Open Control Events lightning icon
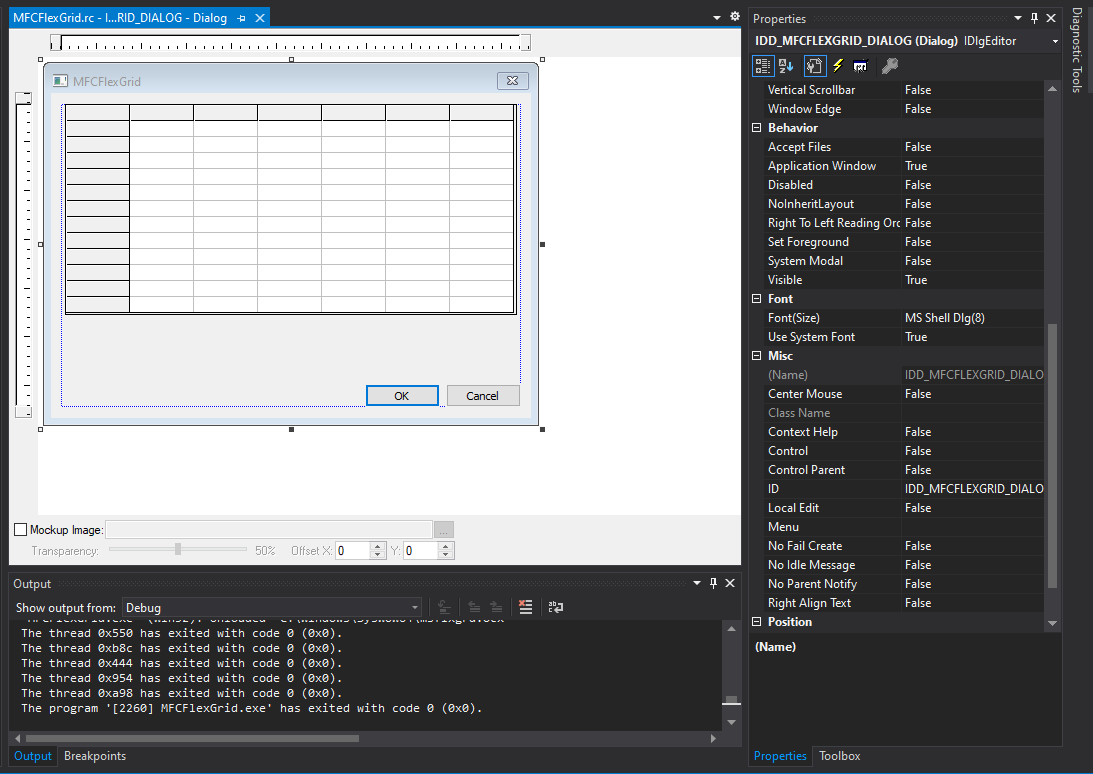 (838, 66)
